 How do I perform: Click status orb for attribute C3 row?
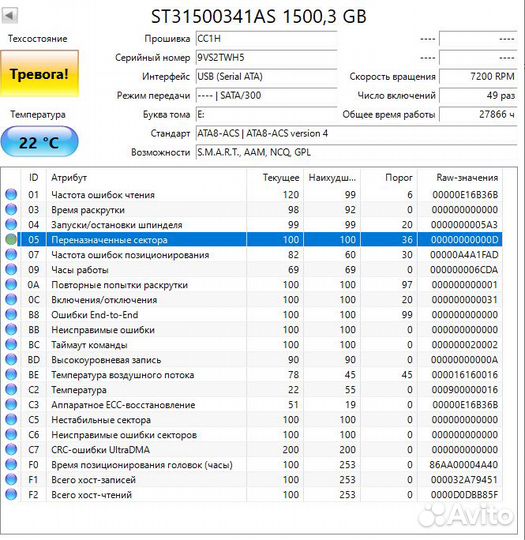tap(11, 404)
